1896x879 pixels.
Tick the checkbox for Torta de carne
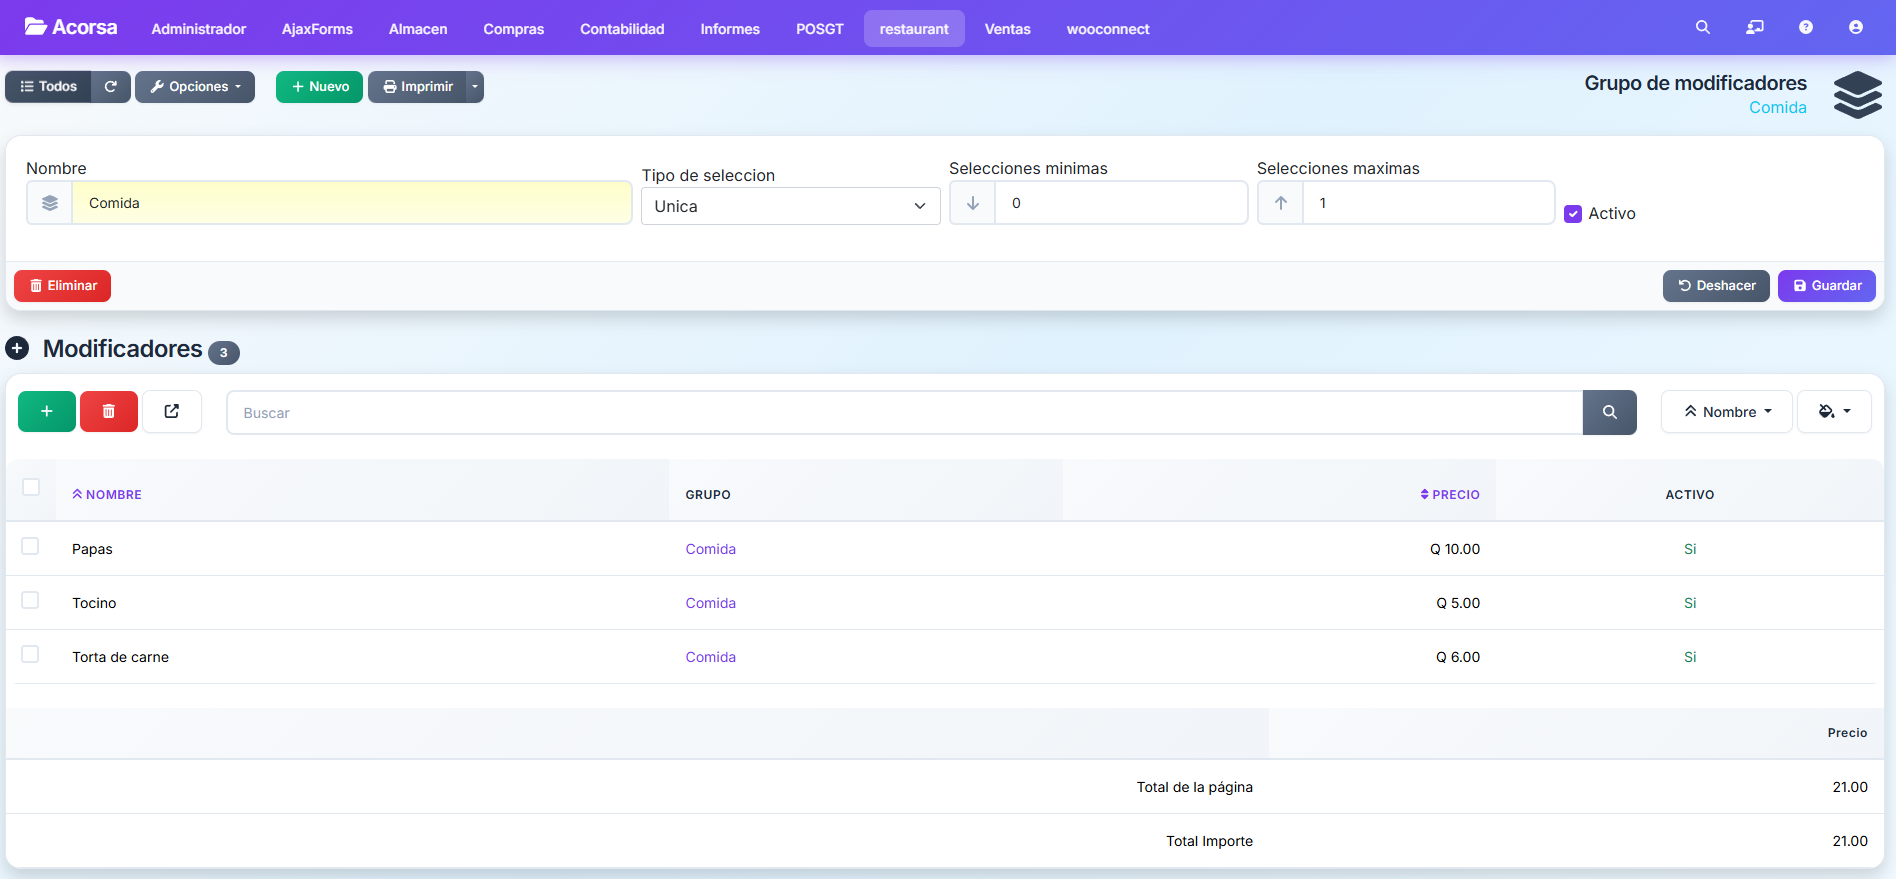click(31, 655)
